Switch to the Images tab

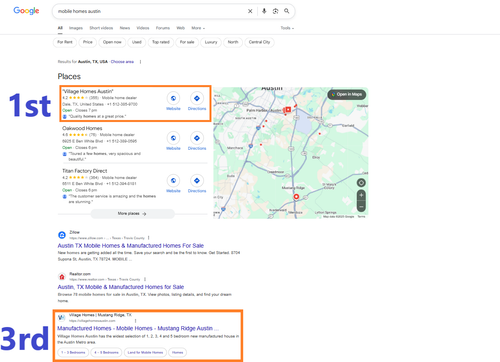pyautogui.click(x=76, y=28)
